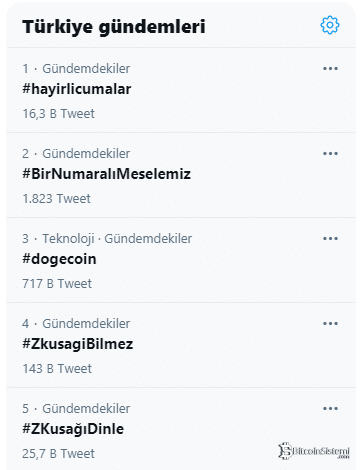Open the #hayirlicumalar hashtag
Viewport: 360px width, 470px height.
[77, 89]
